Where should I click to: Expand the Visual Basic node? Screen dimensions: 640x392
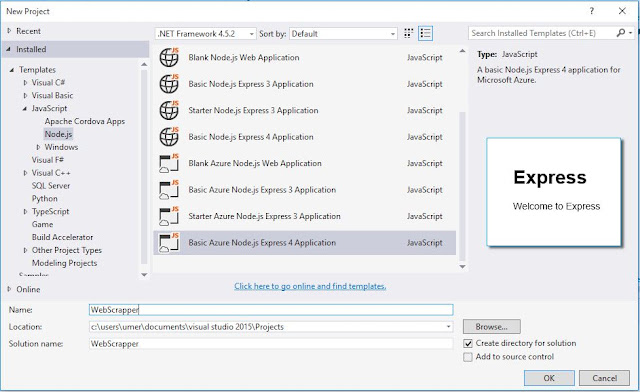tap(25, 96)
